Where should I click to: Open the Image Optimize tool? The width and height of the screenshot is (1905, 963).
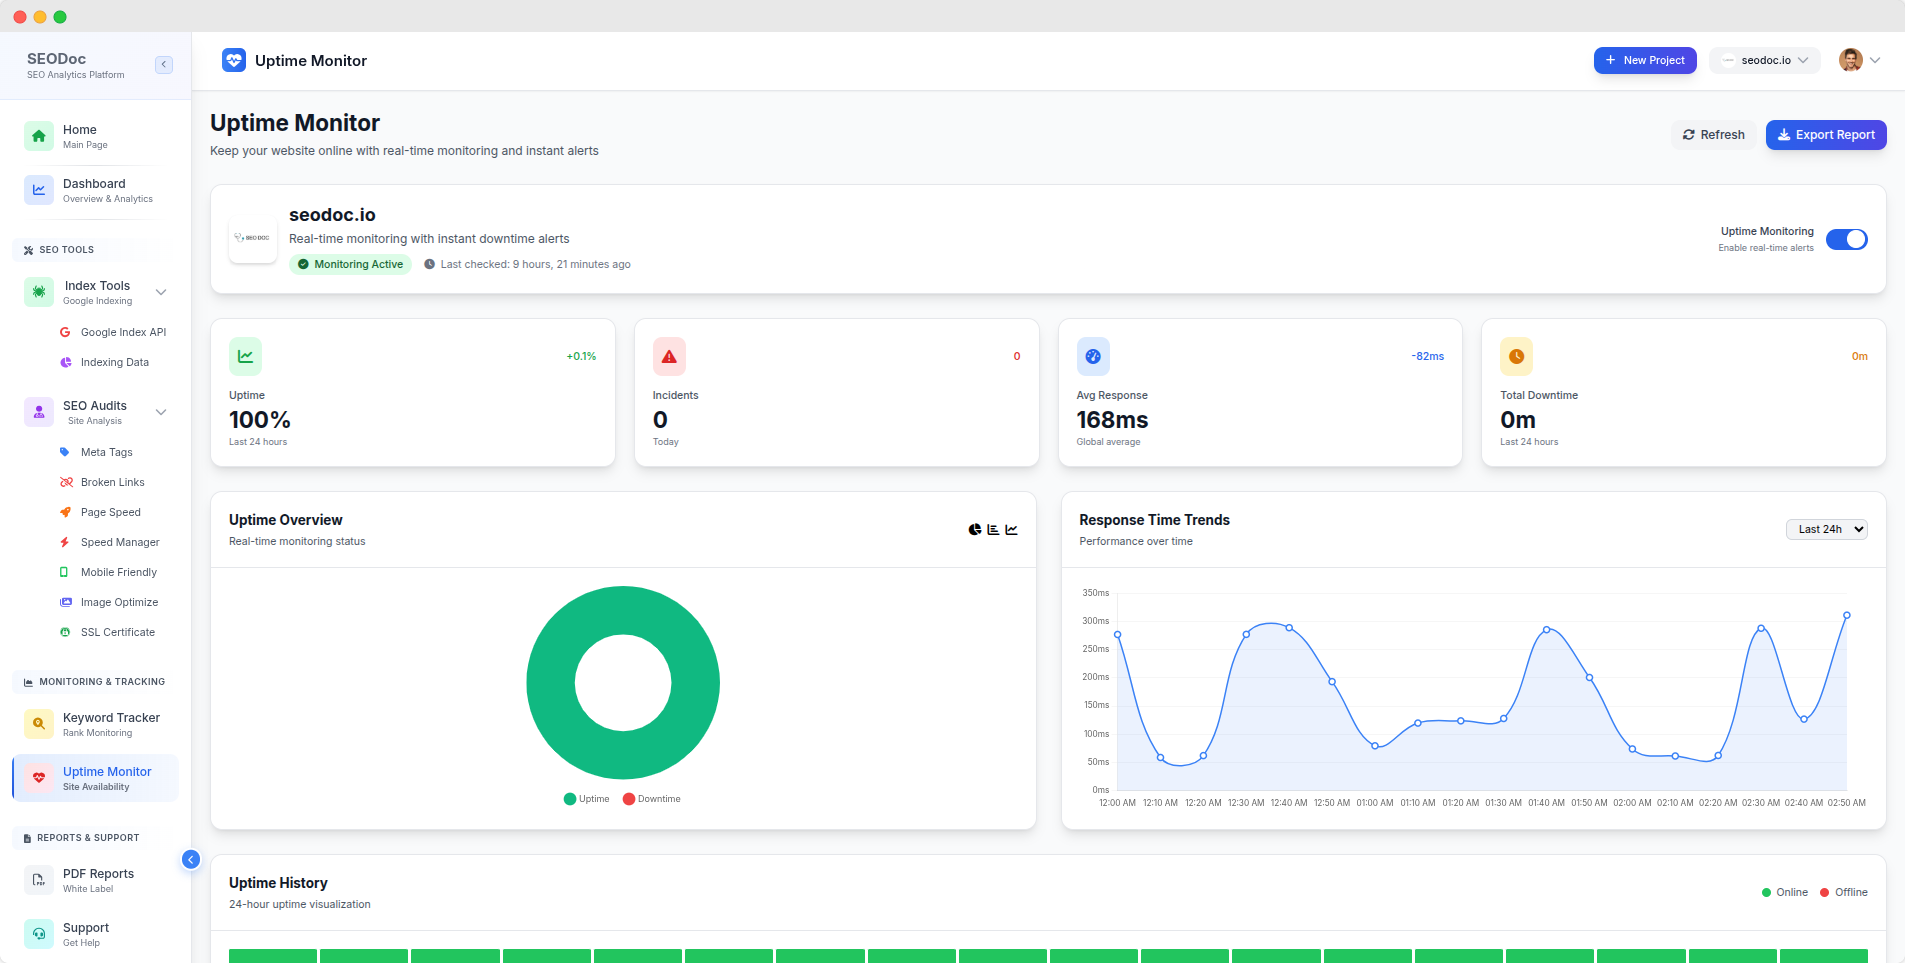[x=120, y=602]
